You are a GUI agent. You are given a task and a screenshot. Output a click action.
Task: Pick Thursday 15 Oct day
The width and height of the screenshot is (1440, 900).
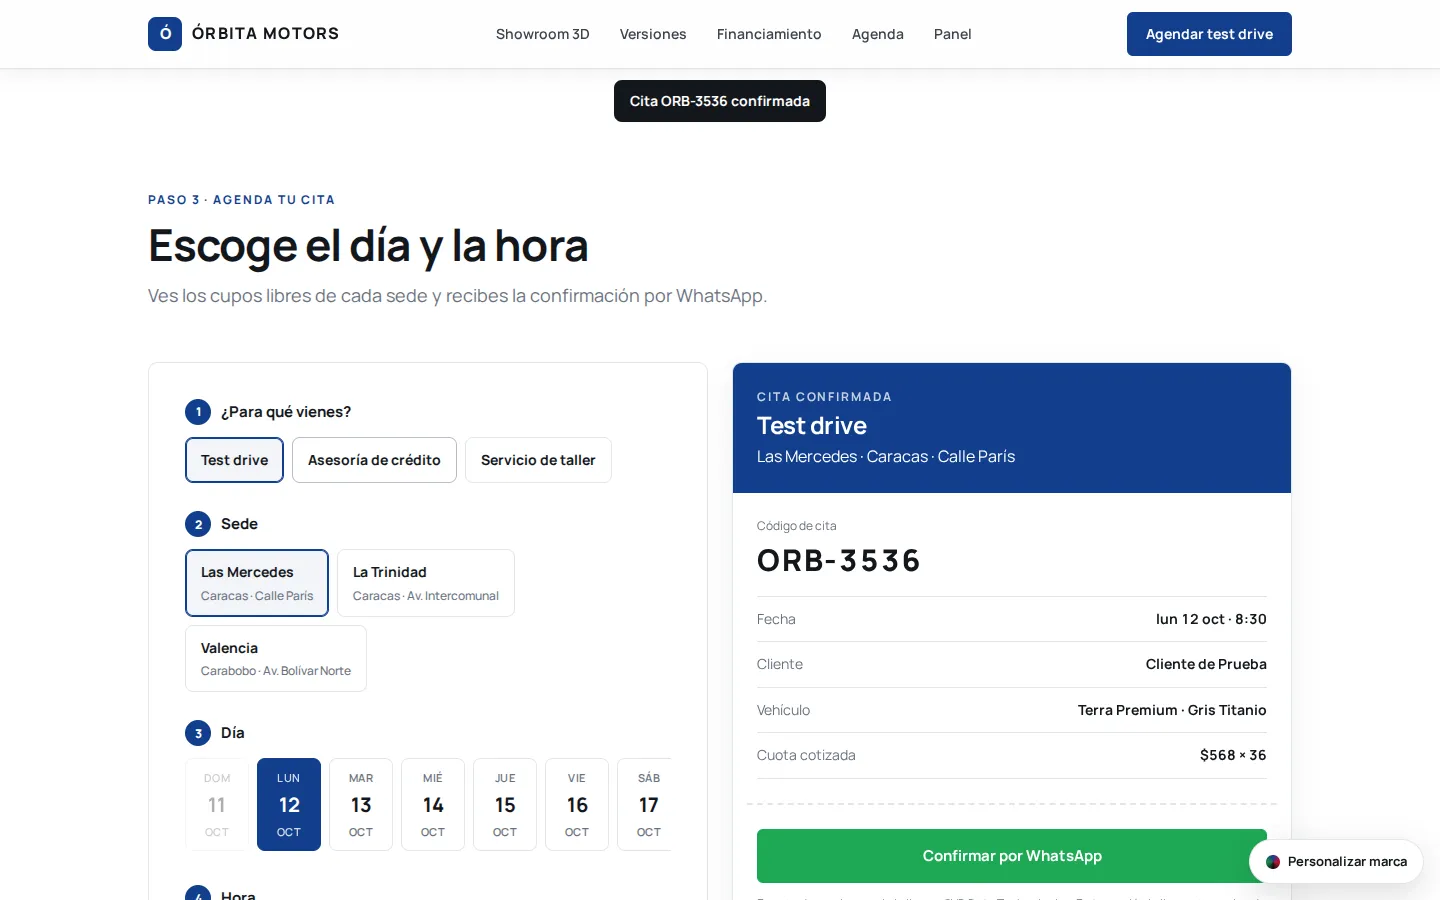(x=505, y=805)
